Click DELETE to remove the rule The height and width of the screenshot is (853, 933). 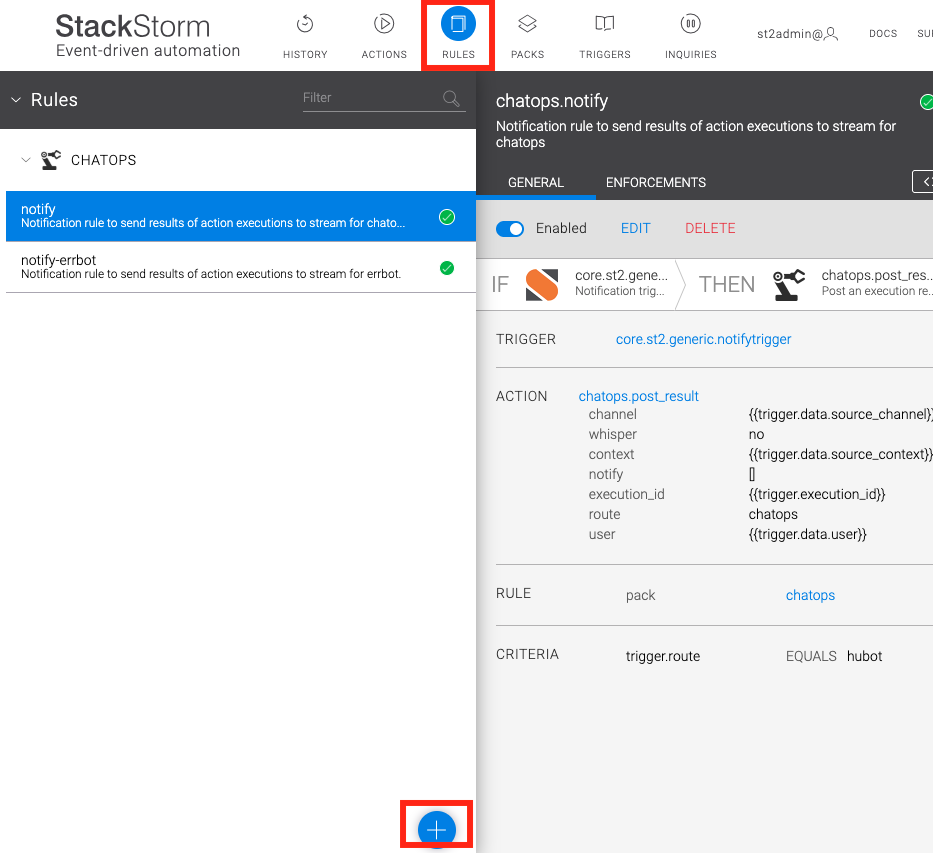(x=710, y=228)
